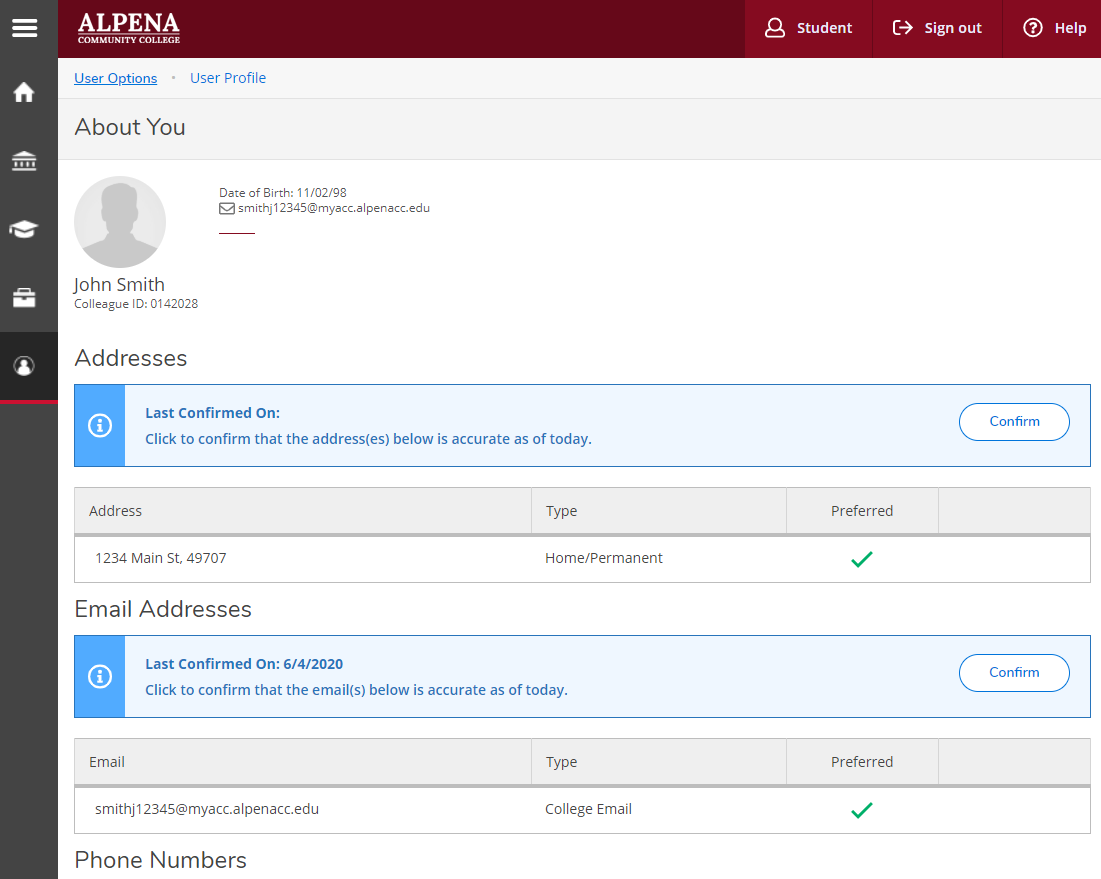Open Academics graduation cap icon
1101x879 pixels.
pyautogui.click(x=24, y=229)
